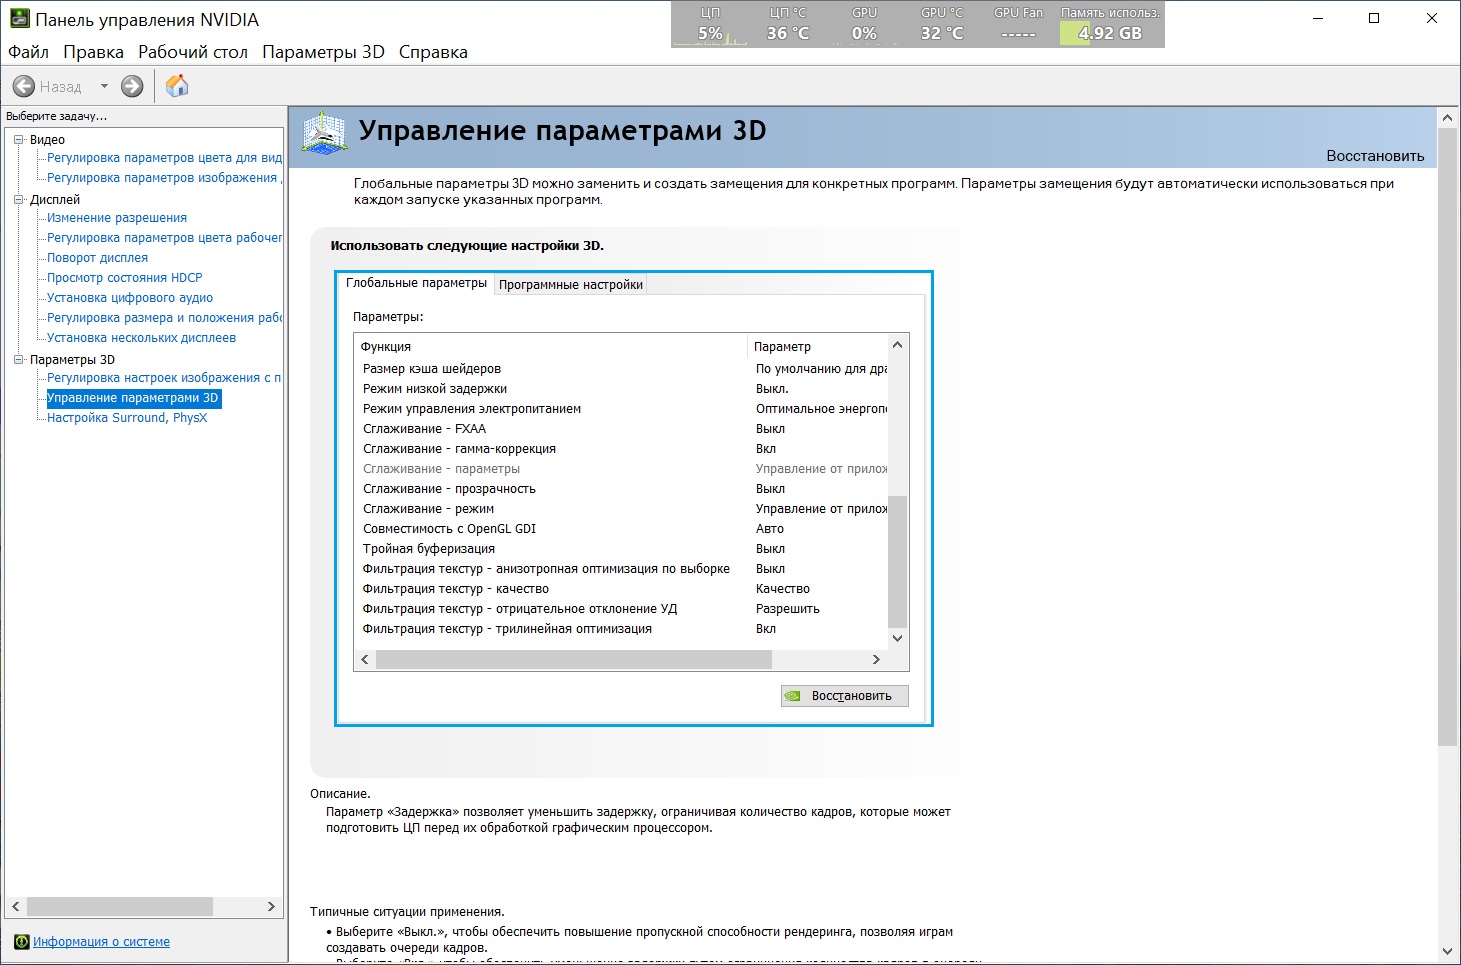Click task tree horizontal scroll-right arrow
The image size is (1461, 965).
coord(271,906)
